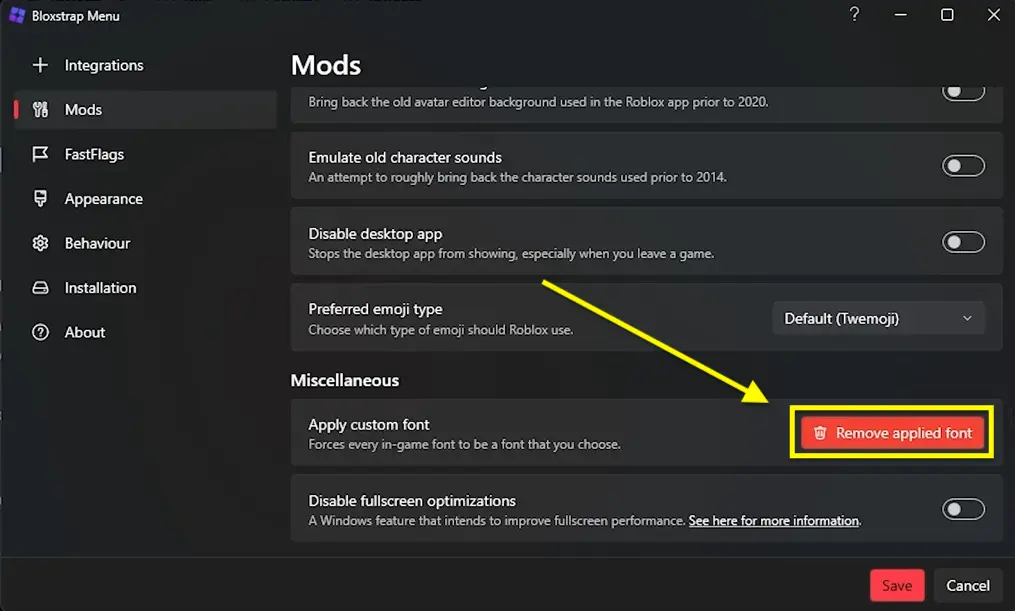
Task: Toggle Disable fullscreen optimizations switch
Action: coord(963,509)
